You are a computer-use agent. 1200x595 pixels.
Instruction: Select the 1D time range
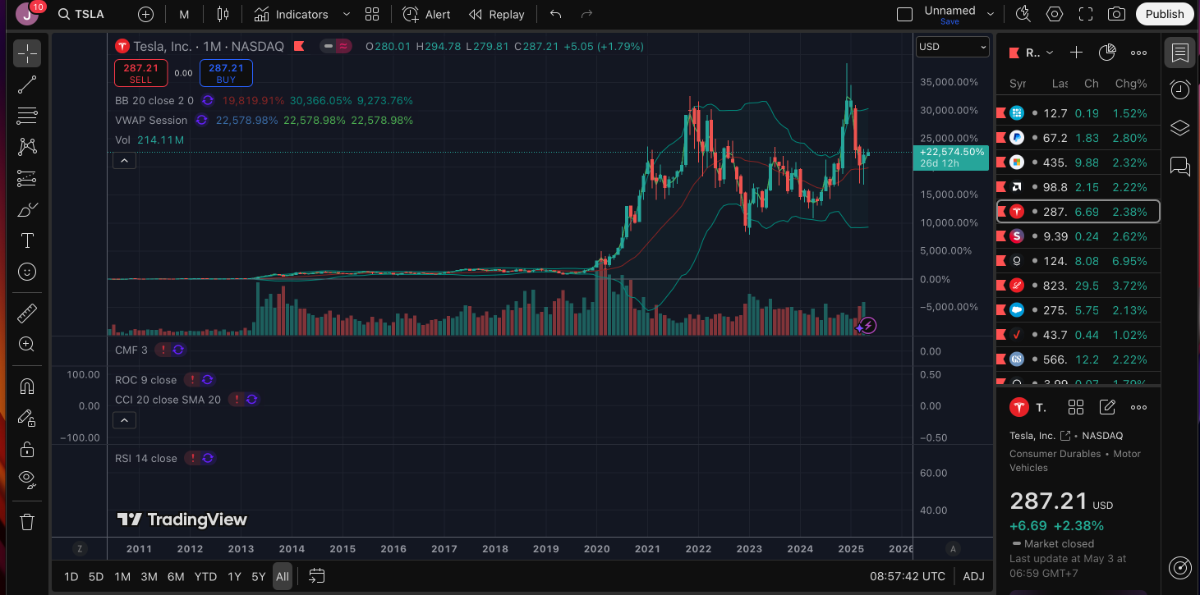coord(71,576)
